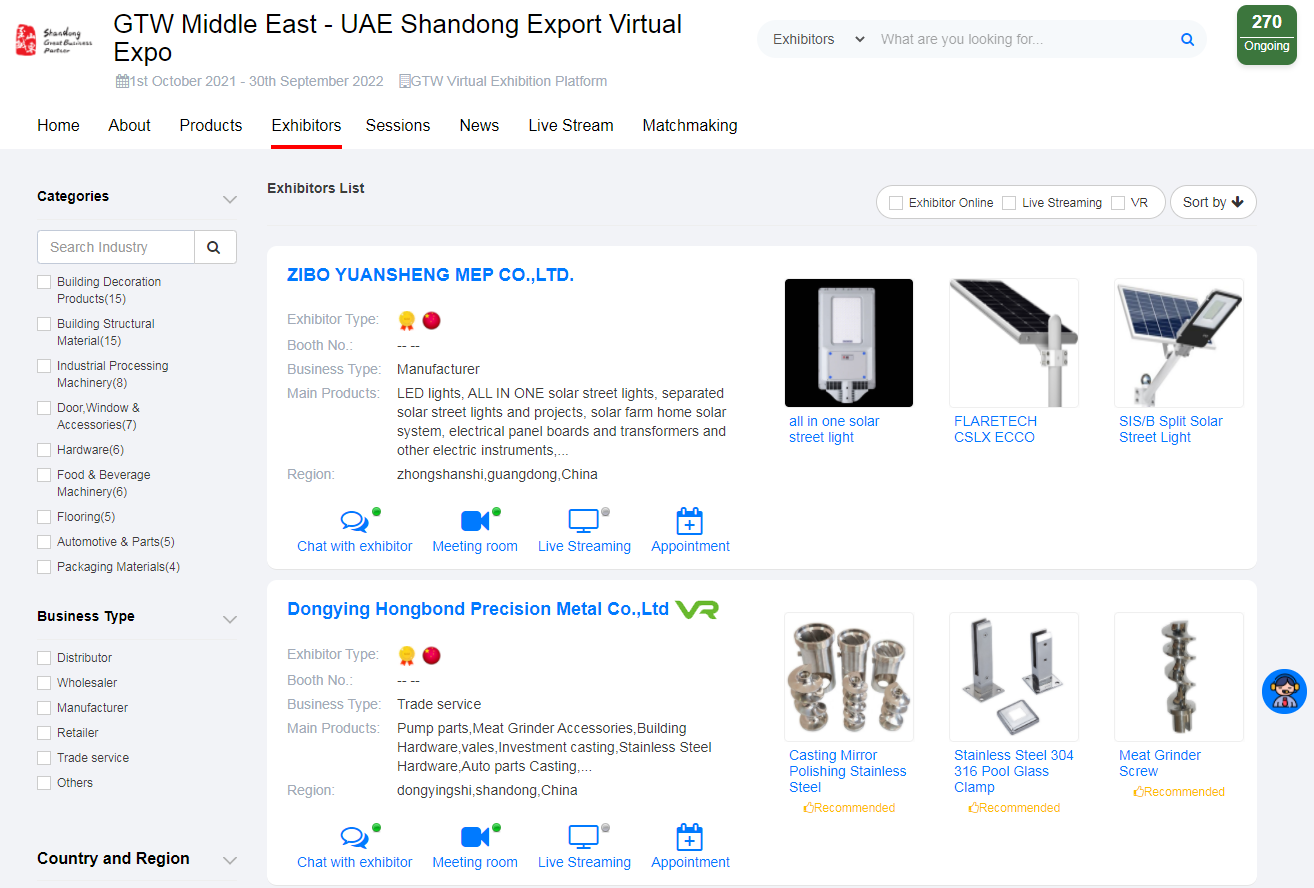Tick the VR filter checkbox
This screenshot has height=888, width=1314.
[1118, 203]
